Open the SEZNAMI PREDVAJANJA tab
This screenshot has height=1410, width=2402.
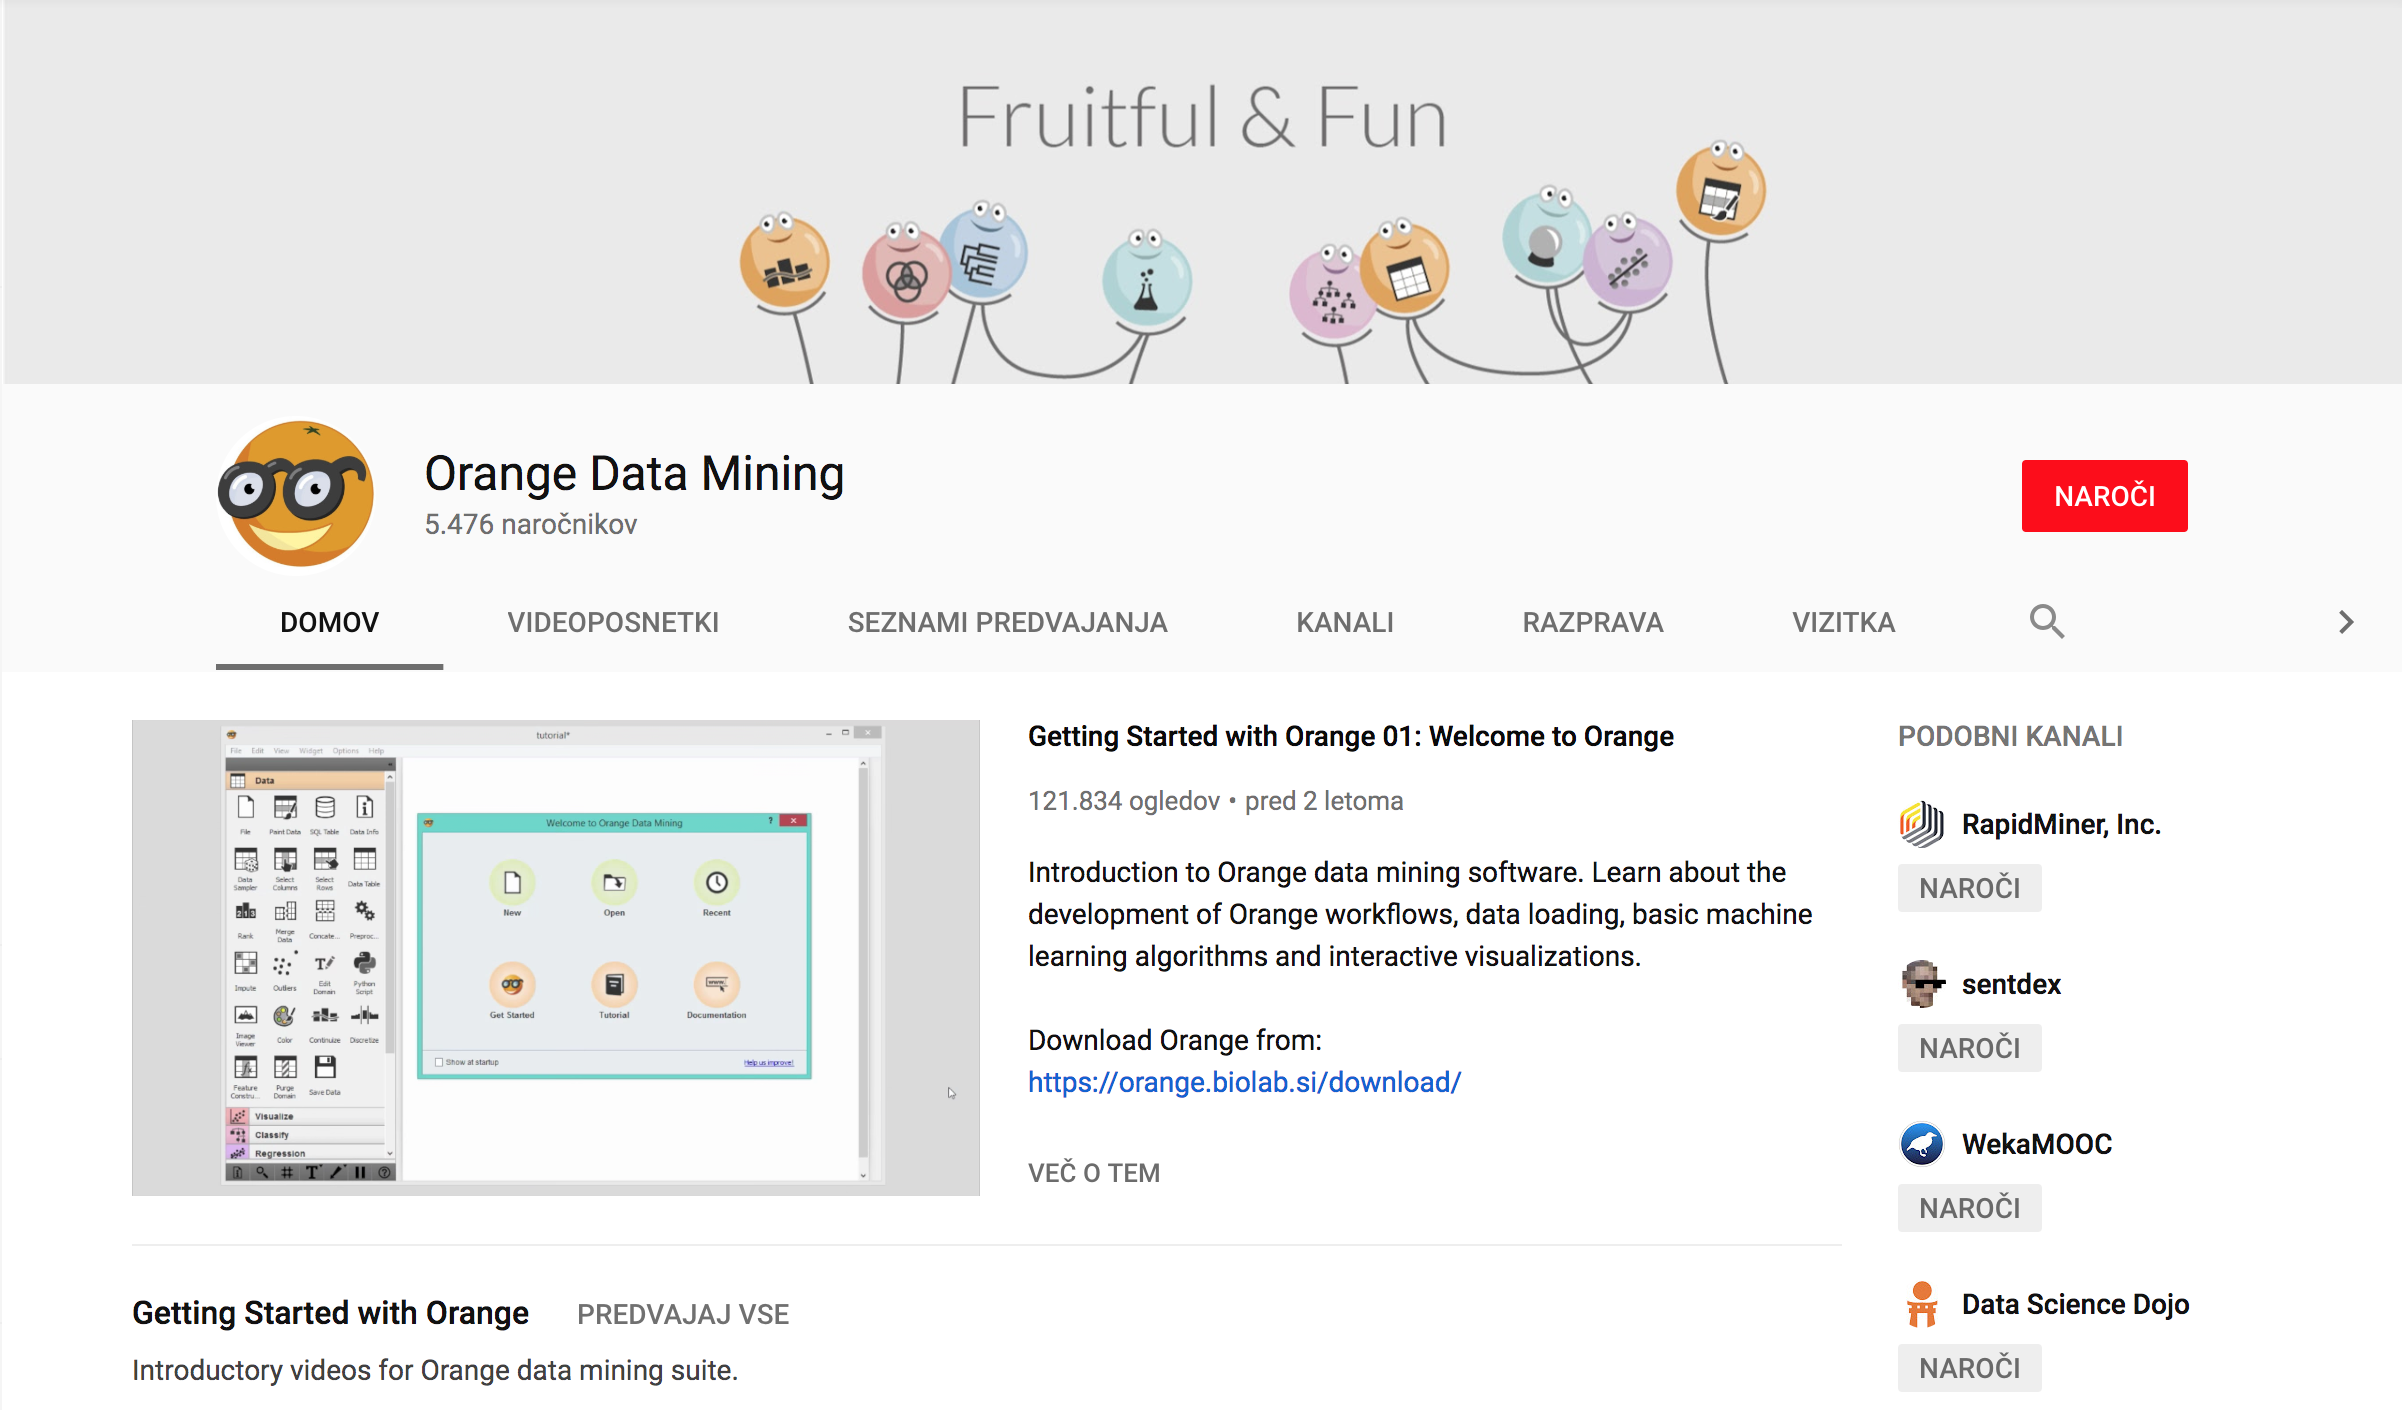(1007, 622)
